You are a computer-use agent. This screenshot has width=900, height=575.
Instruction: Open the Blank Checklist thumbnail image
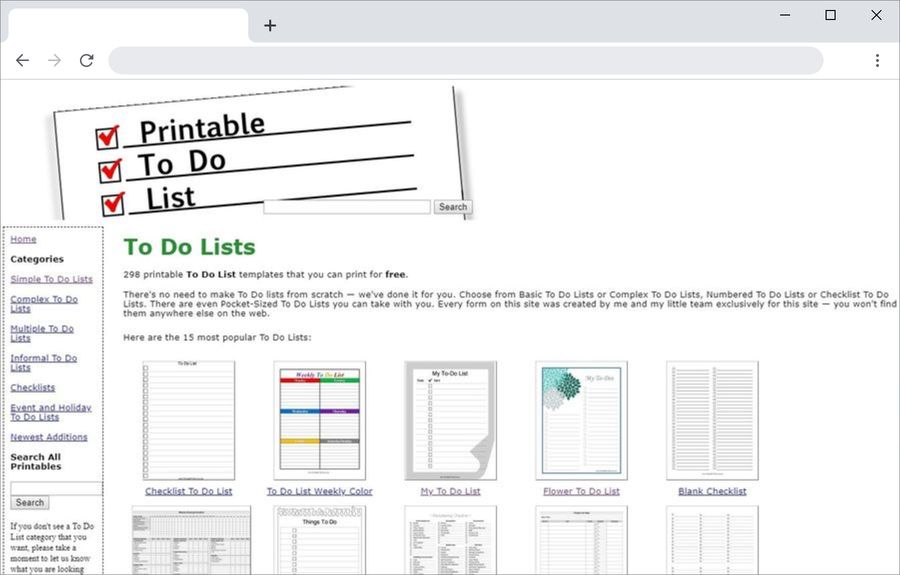(x=712, y=420)
